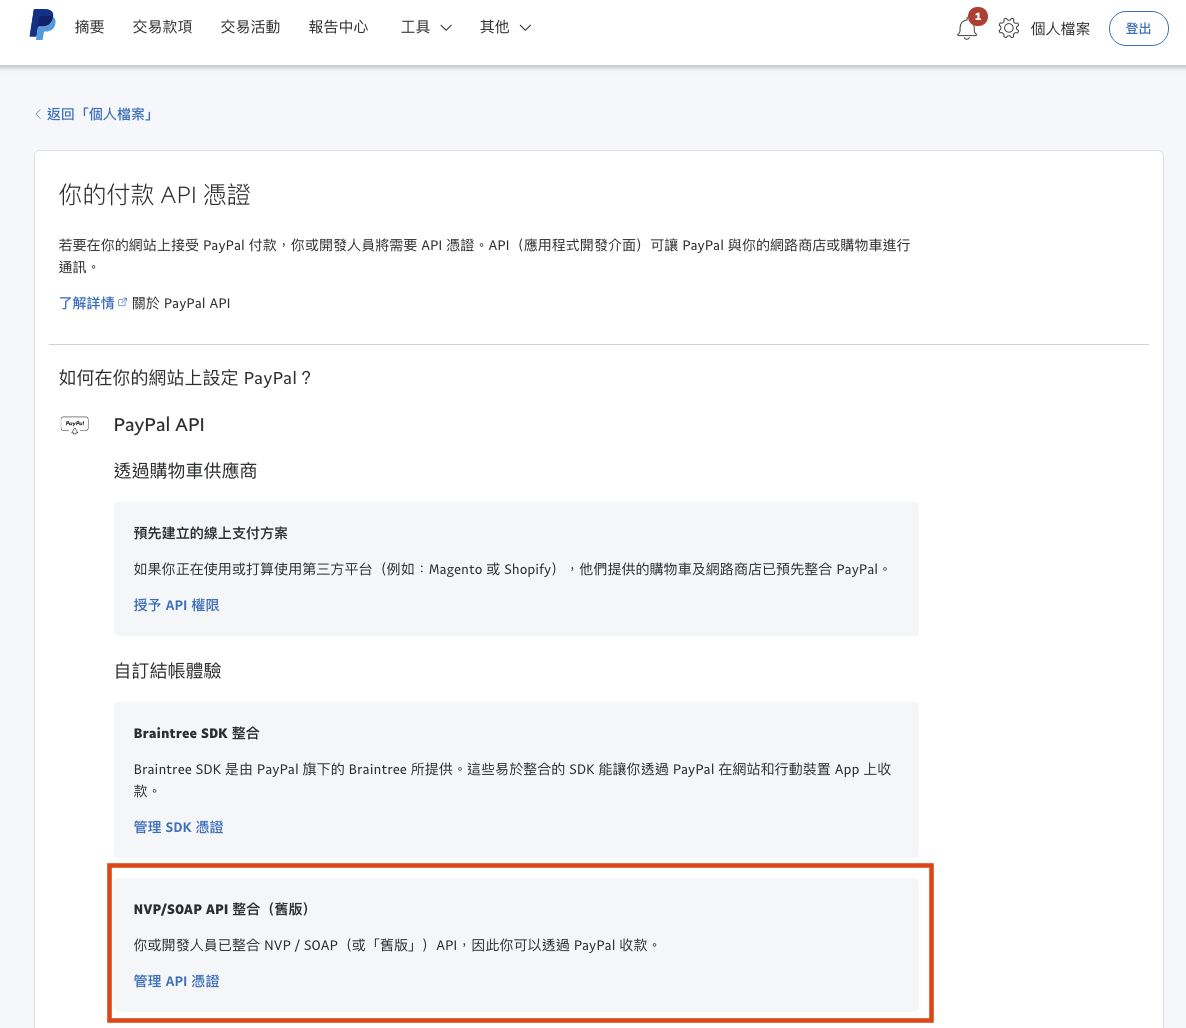Open the 了解詳情 link
Screen dimensions: 1186x1028
click(86, 303)
